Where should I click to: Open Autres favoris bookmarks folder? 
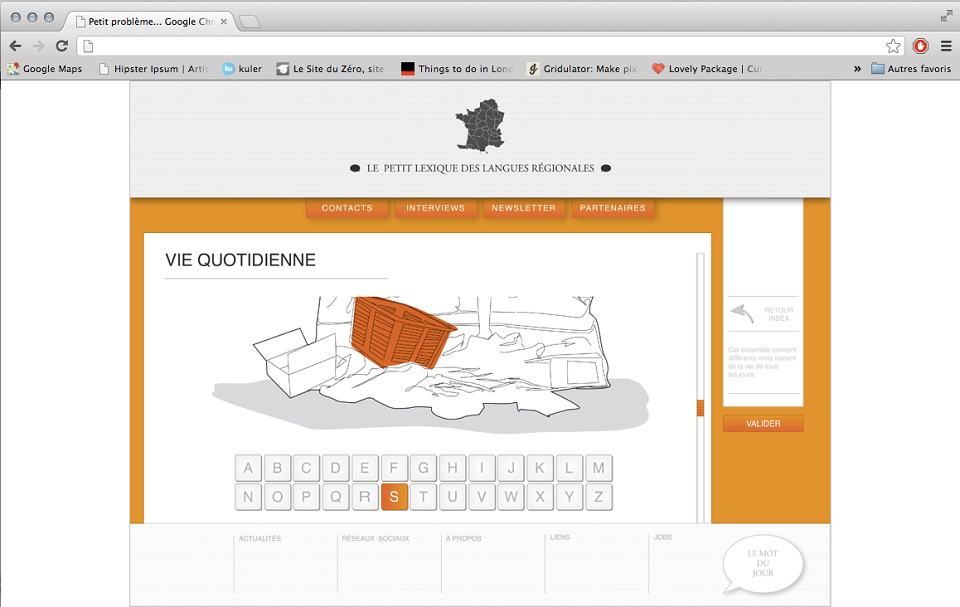coord(911,69)
